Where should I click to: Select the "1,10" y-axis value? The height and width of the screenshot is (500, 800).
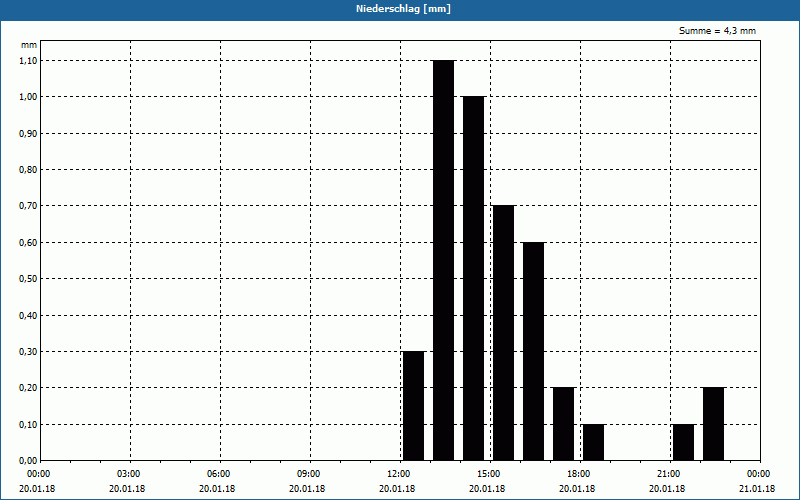[28, 61]
